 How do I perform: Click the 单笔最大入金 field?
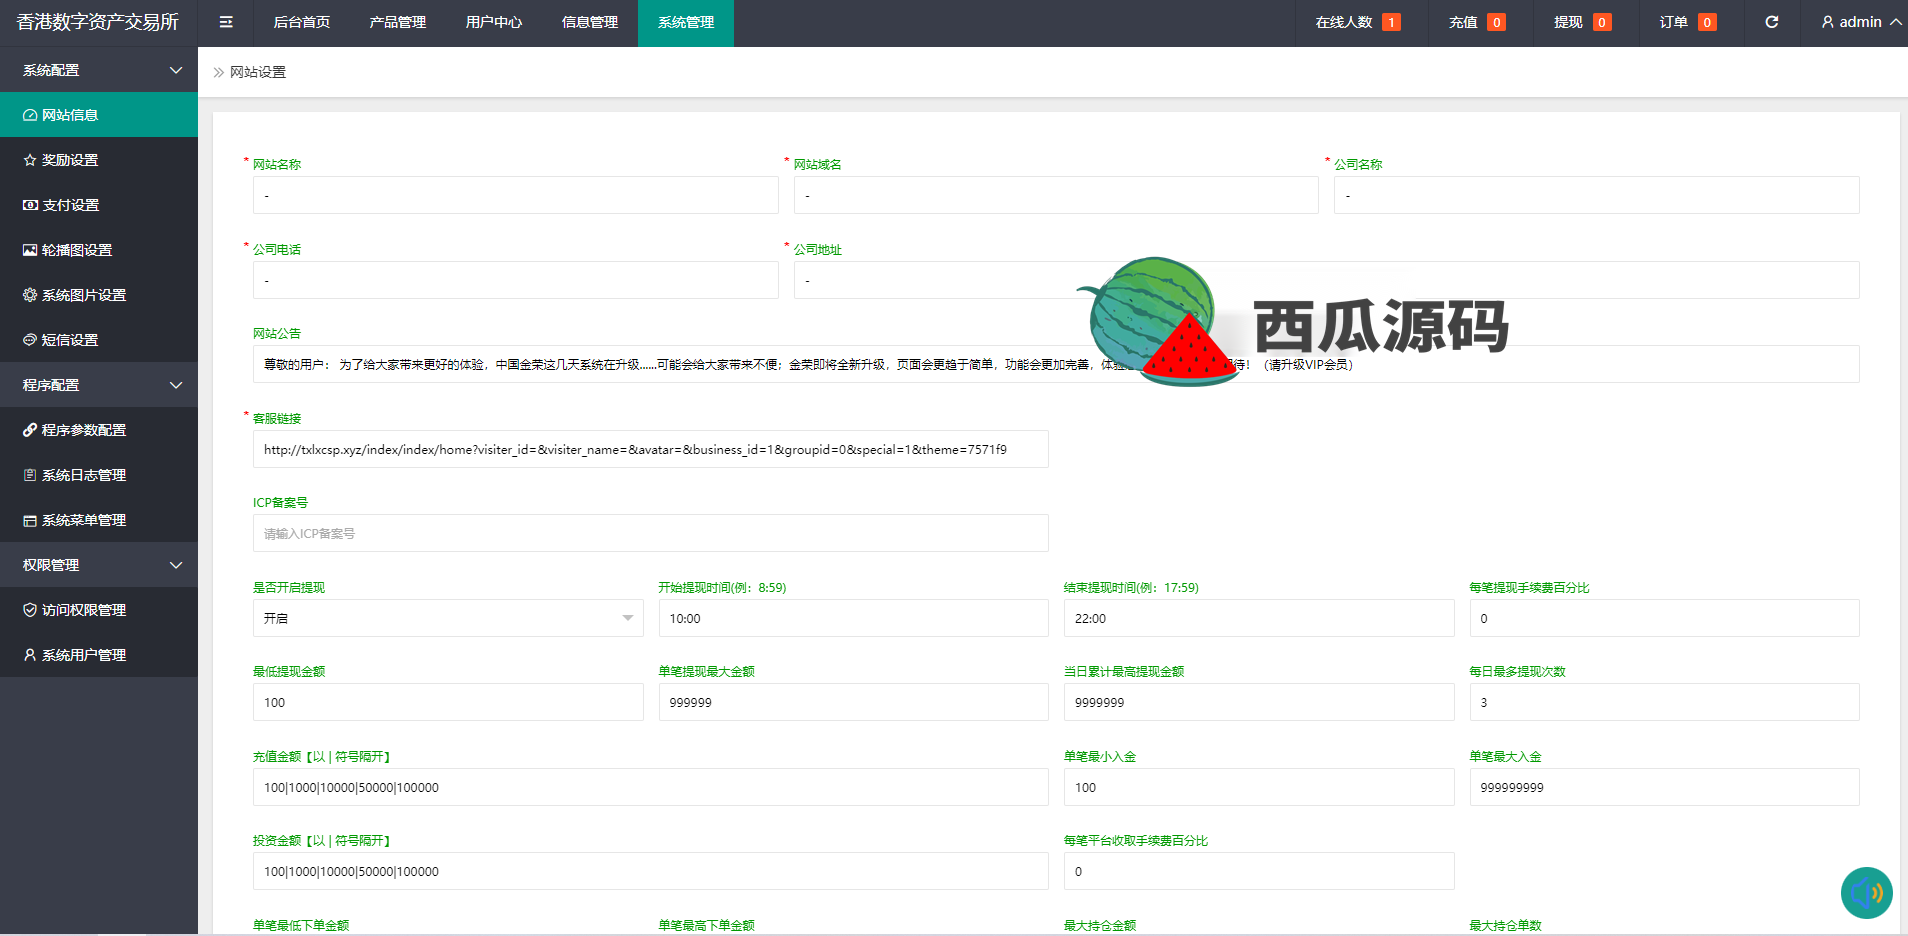point(1664,787)
